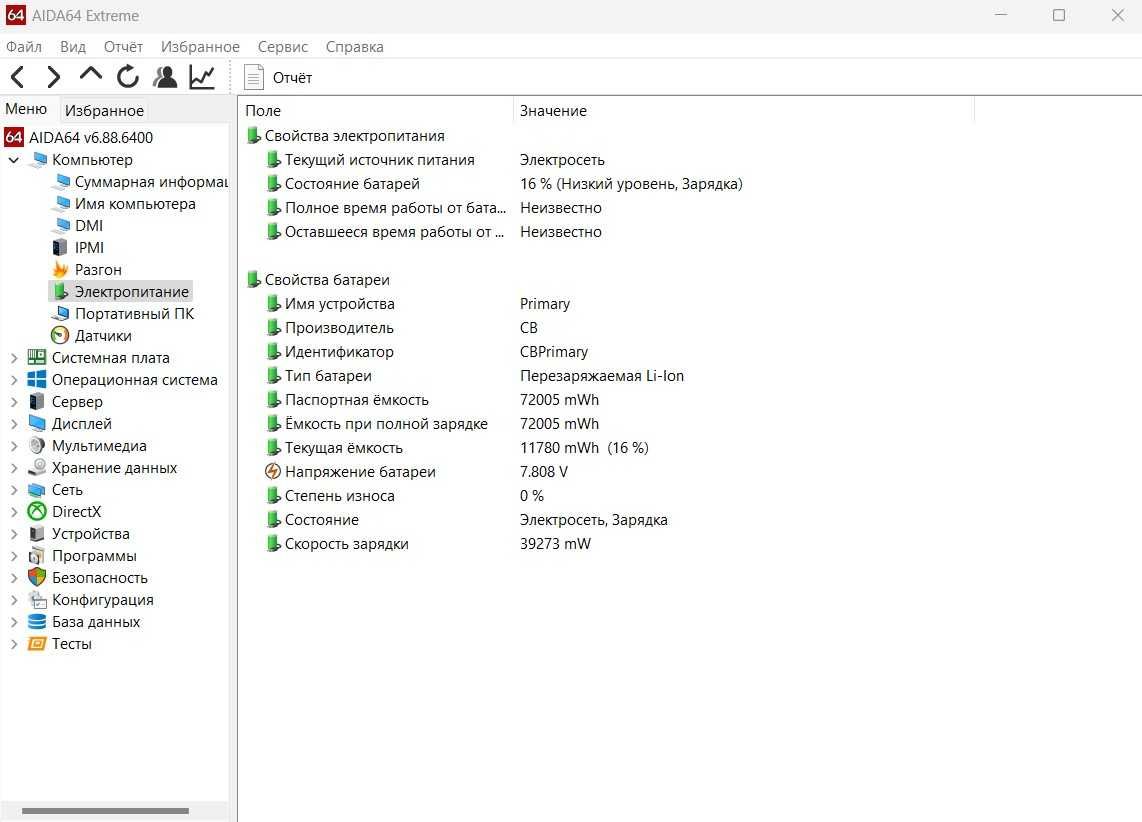Select DMI item in tree

[x=89, y=226]
